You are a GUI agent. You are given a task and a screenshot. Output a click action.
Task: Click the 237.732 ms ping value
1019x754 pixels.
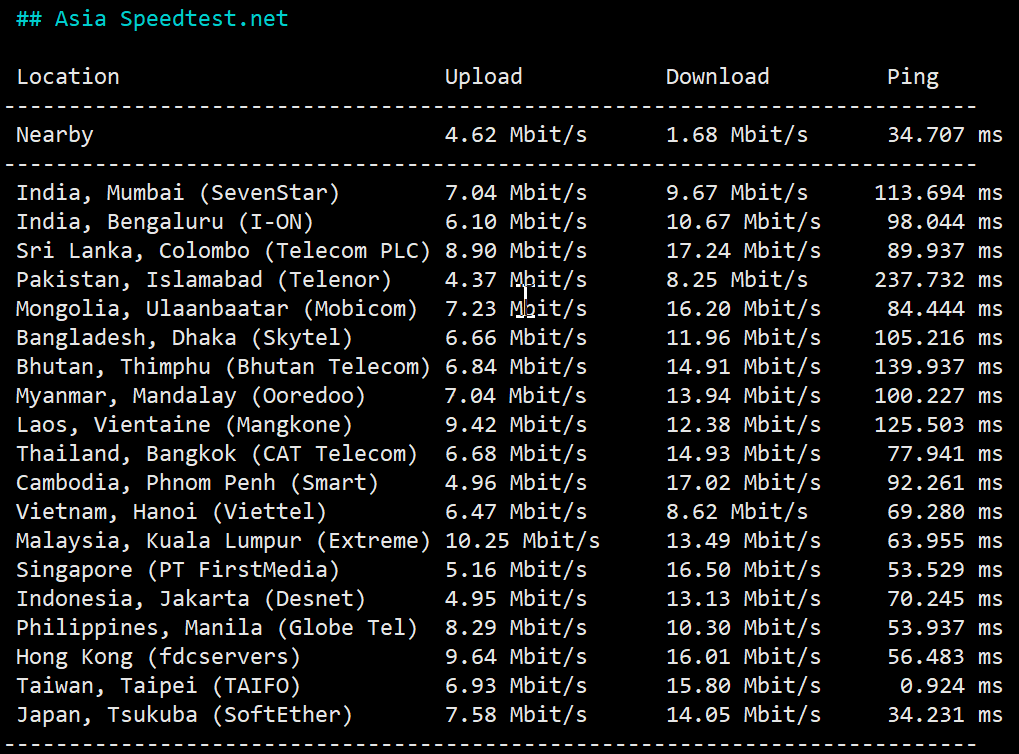[938, 280]
